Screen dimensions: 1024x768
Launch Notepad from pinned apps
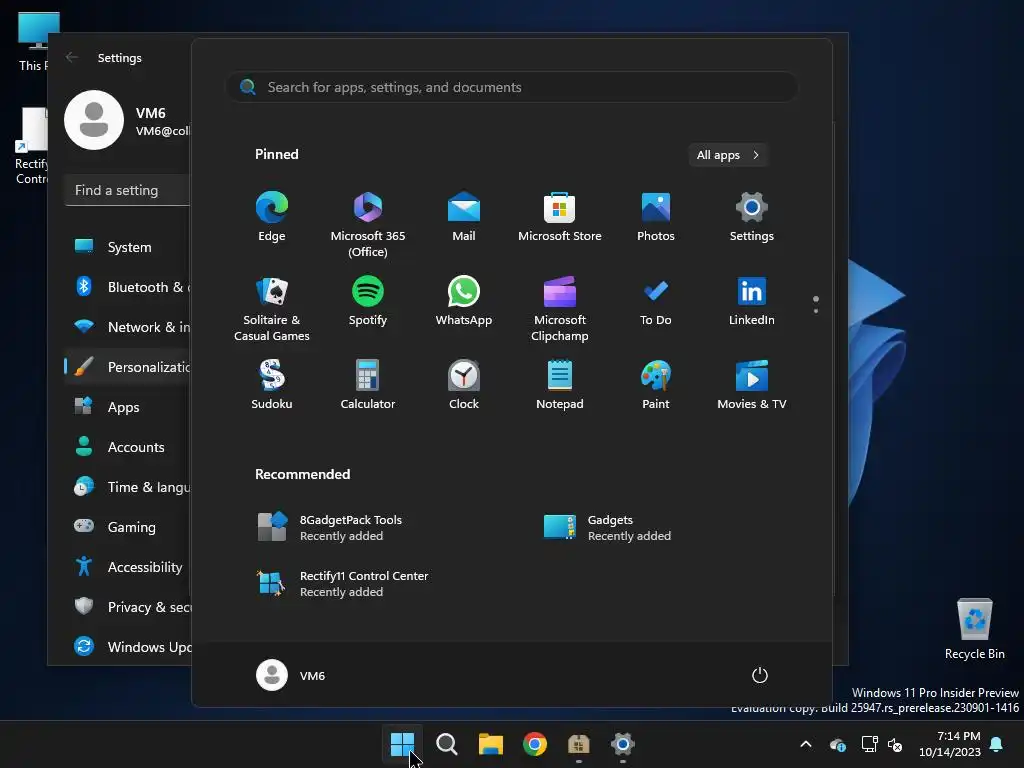[x=560, y=385]
